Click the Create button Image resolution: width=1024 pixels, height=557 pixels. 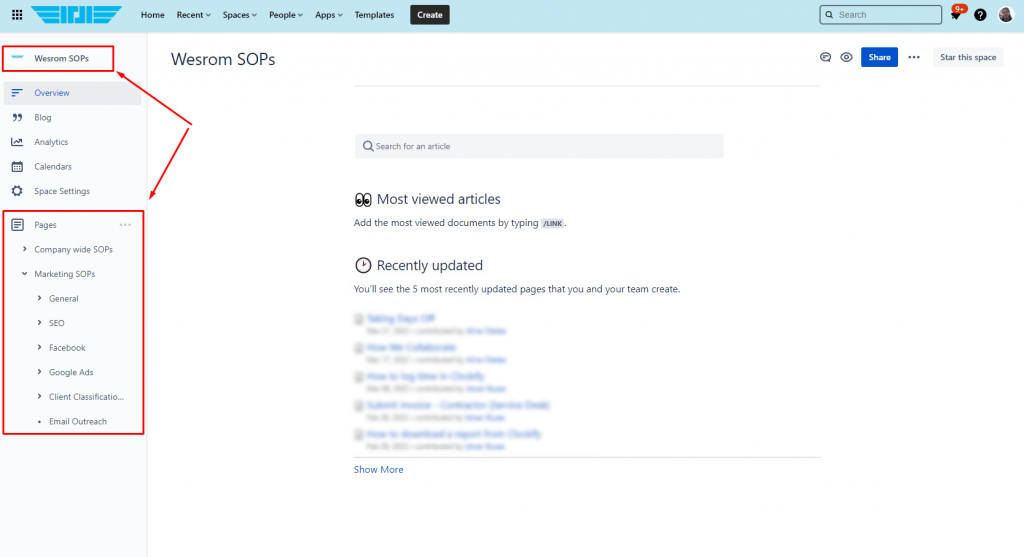pos(429,15)
